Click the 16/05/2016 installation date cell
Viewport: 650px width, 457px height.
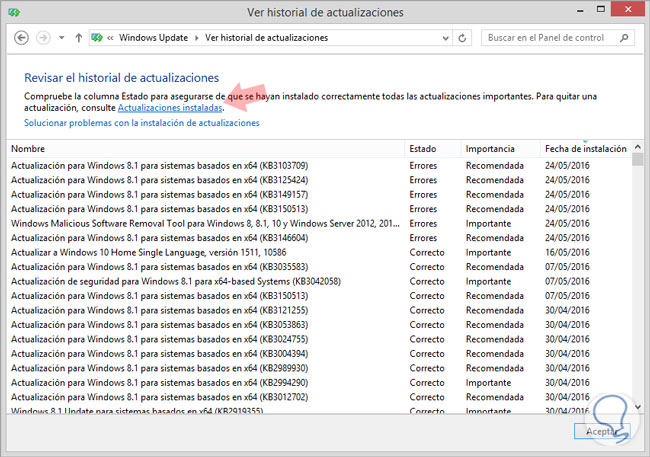567,253
